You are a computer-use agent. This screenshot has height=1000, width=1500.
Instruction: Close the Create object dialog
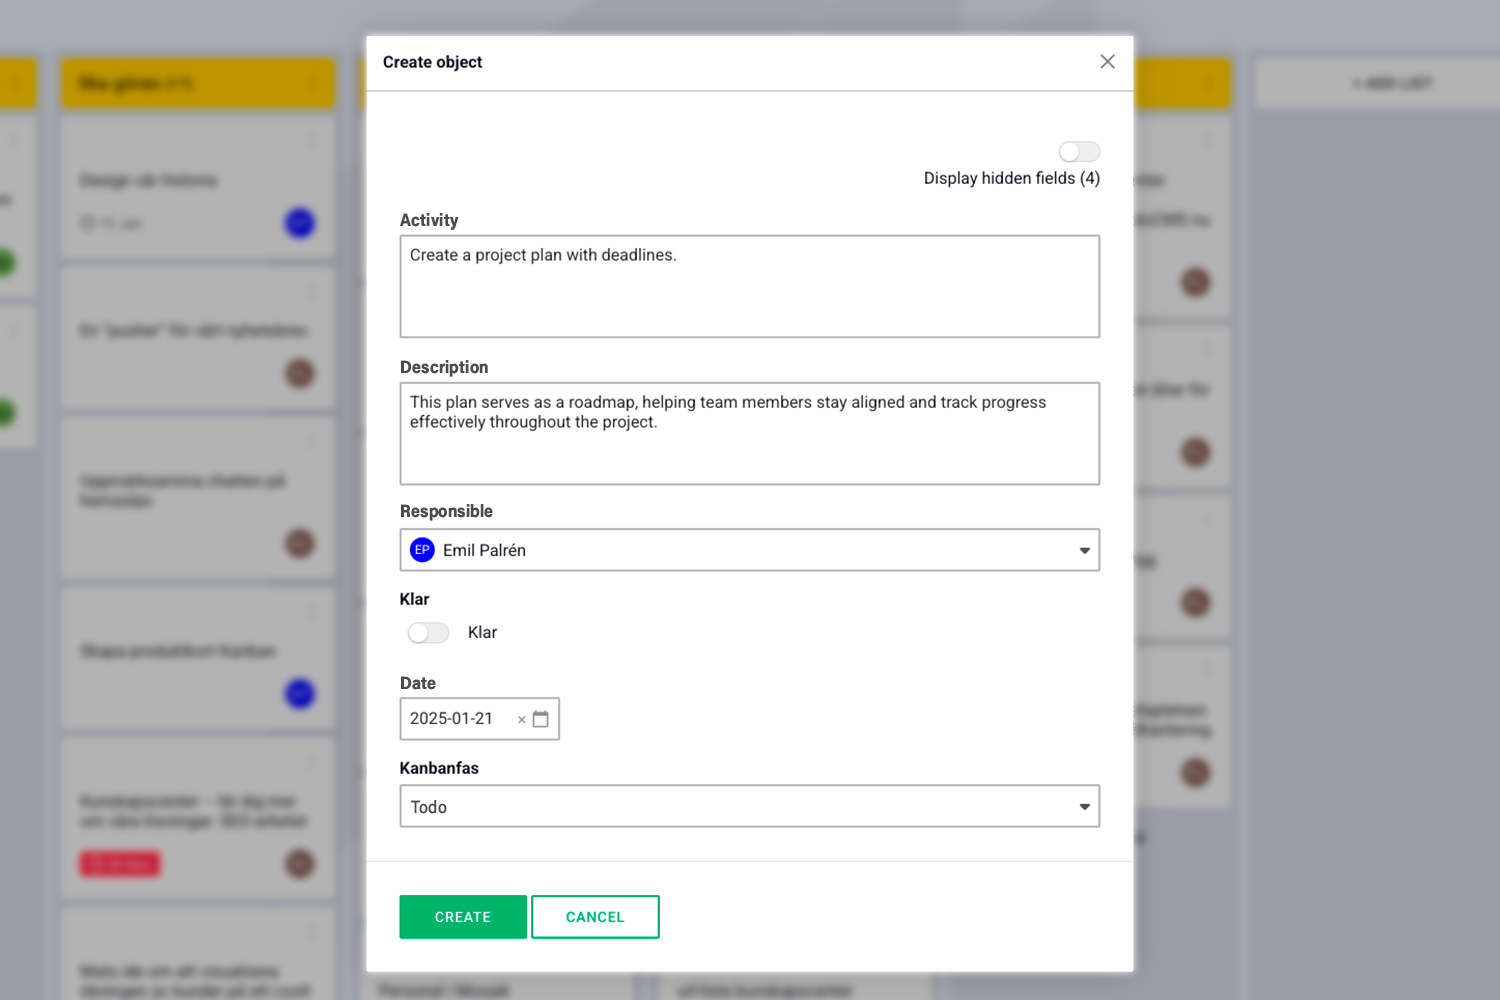(x=1107, y=62)
